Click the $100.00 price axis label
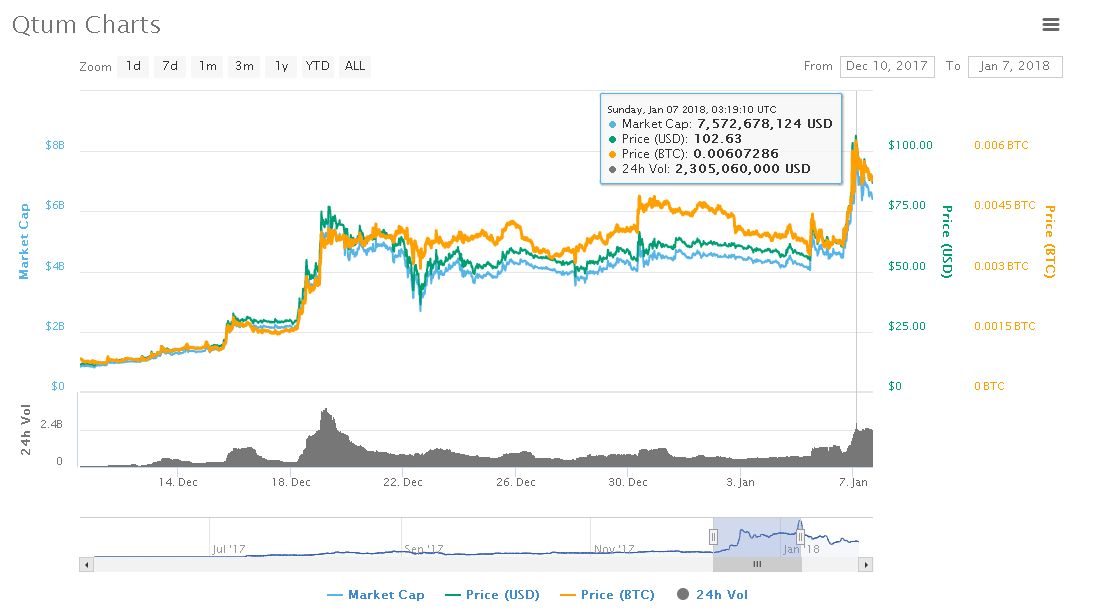Image resolution: width=1101 pixels, height=611 pixels. (910, 145)
